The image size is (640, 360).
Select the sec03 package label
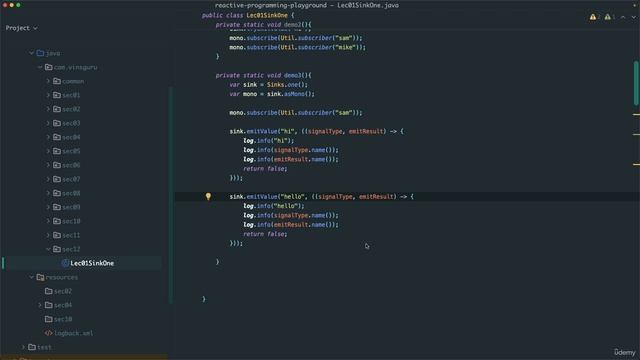pyautogui.click(x=71, y=123)
